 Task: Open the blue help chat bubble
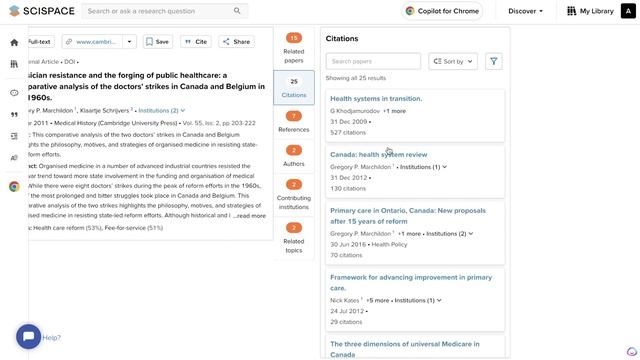point(29,337)
